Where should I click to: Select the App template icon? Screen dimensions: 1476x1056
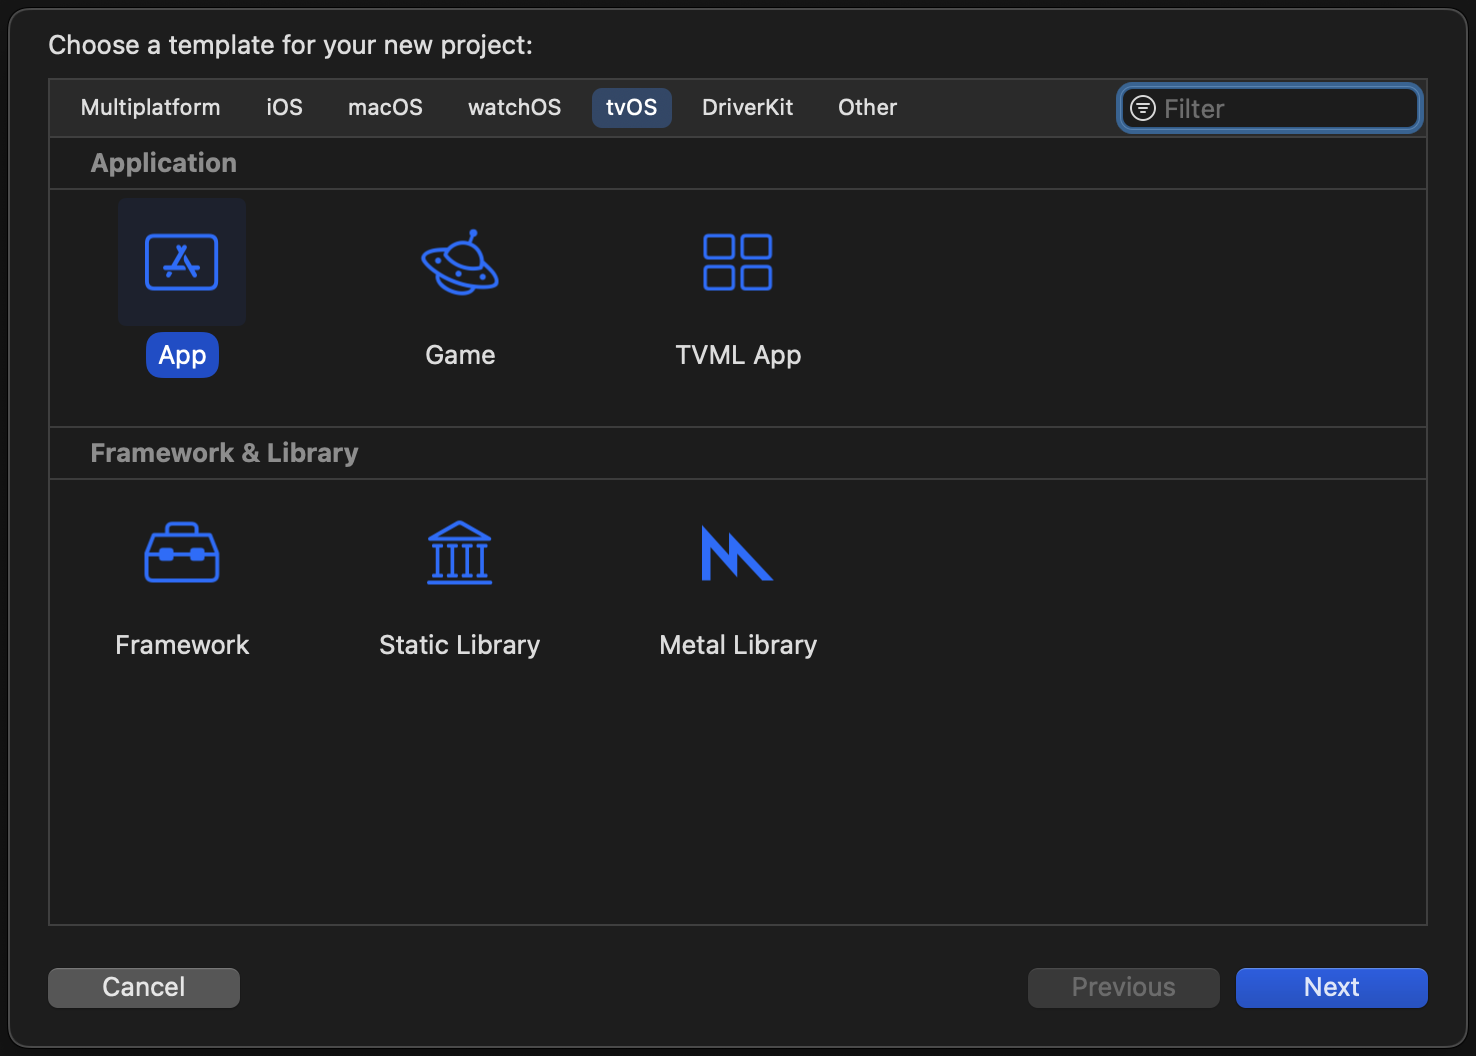click(182, 262)
